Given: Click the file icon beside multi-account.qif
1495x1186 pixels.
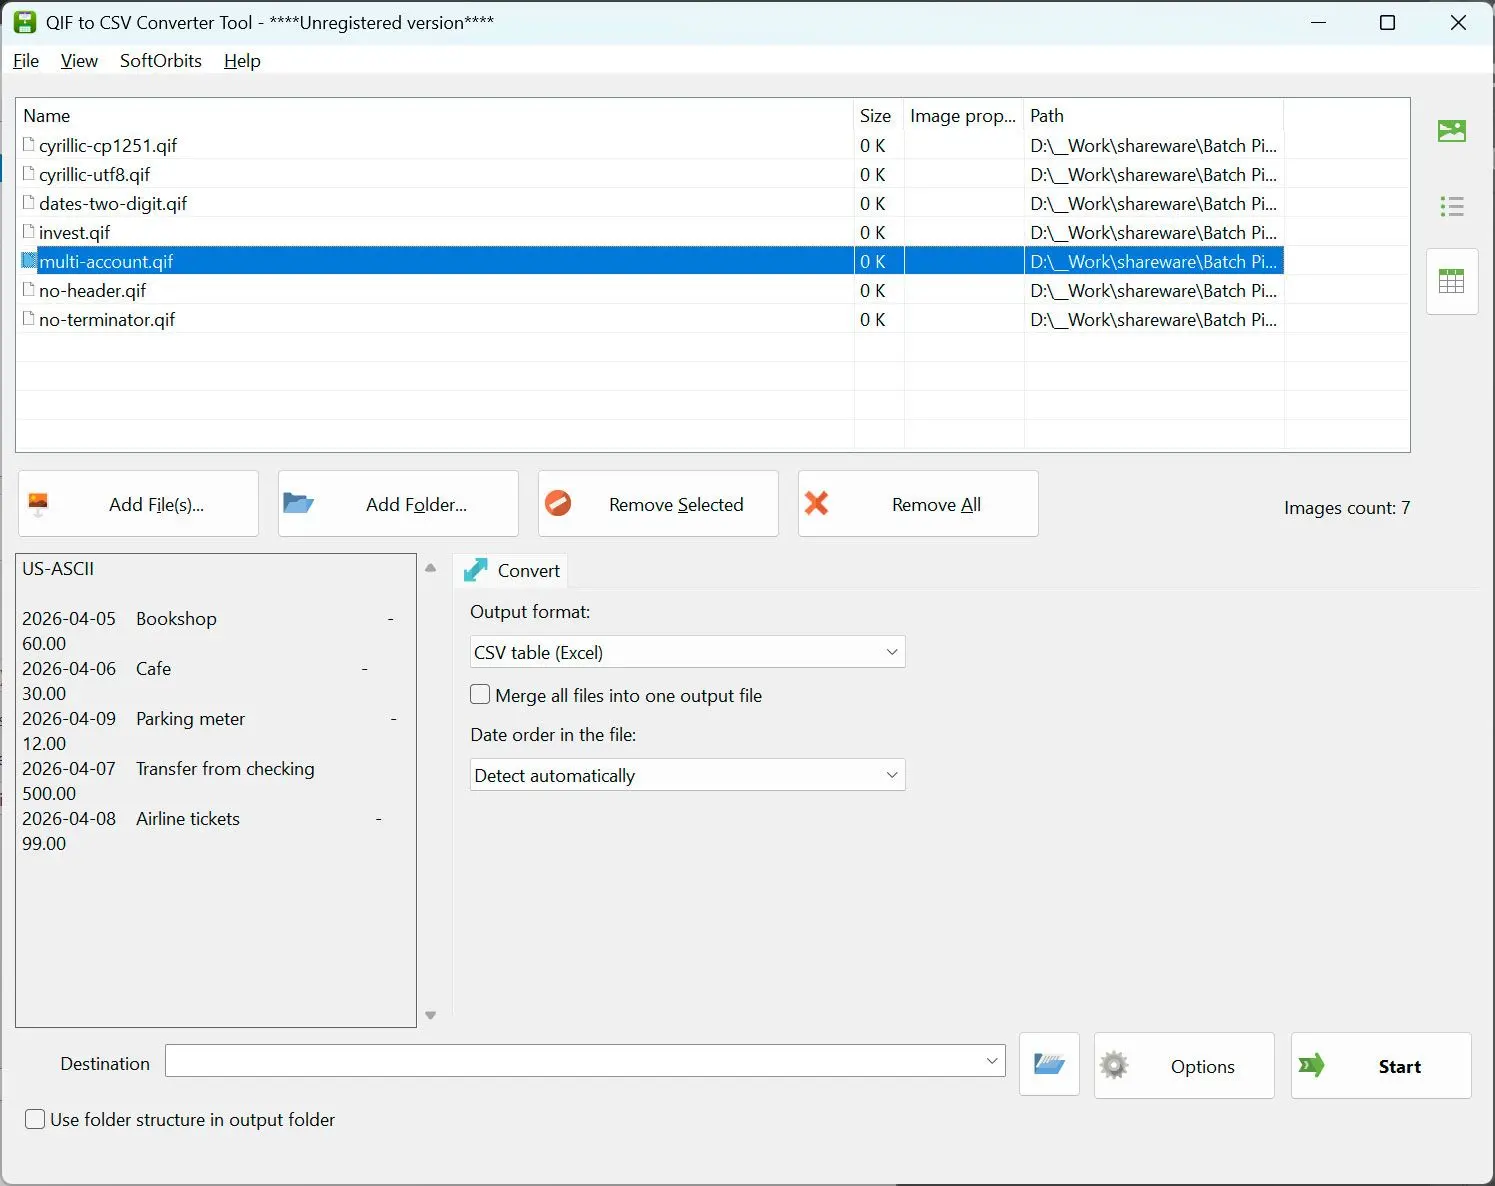Looking at the screenshot, I should click(29, 261).
